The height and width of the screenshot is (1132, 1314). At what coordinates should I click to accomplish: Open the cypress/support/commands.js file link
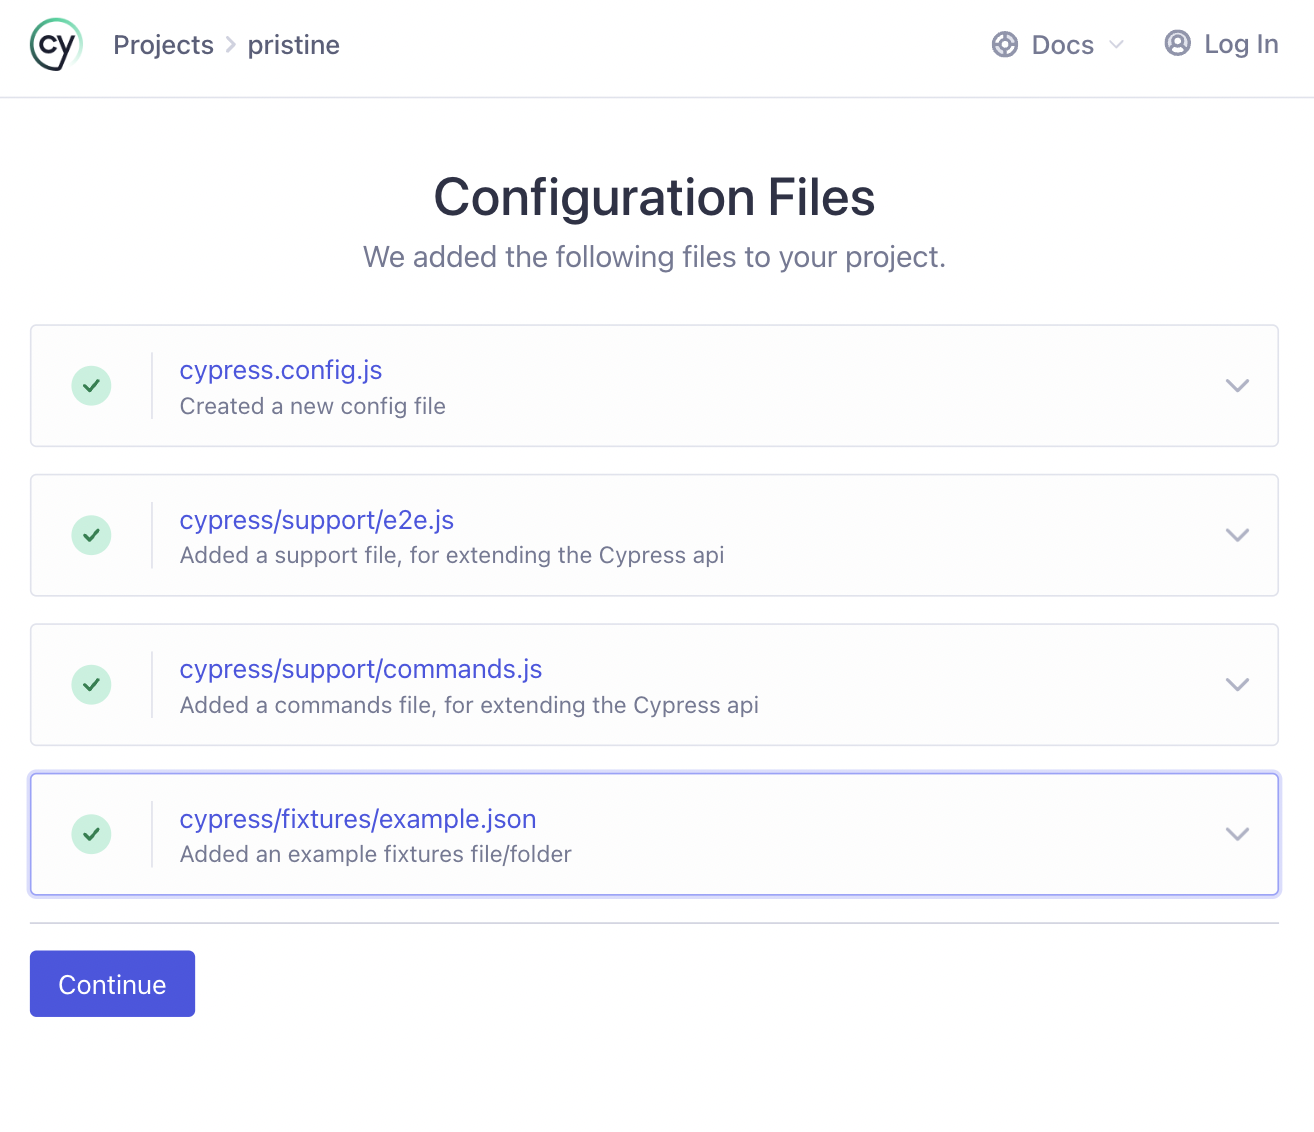(x=361, y=669)
